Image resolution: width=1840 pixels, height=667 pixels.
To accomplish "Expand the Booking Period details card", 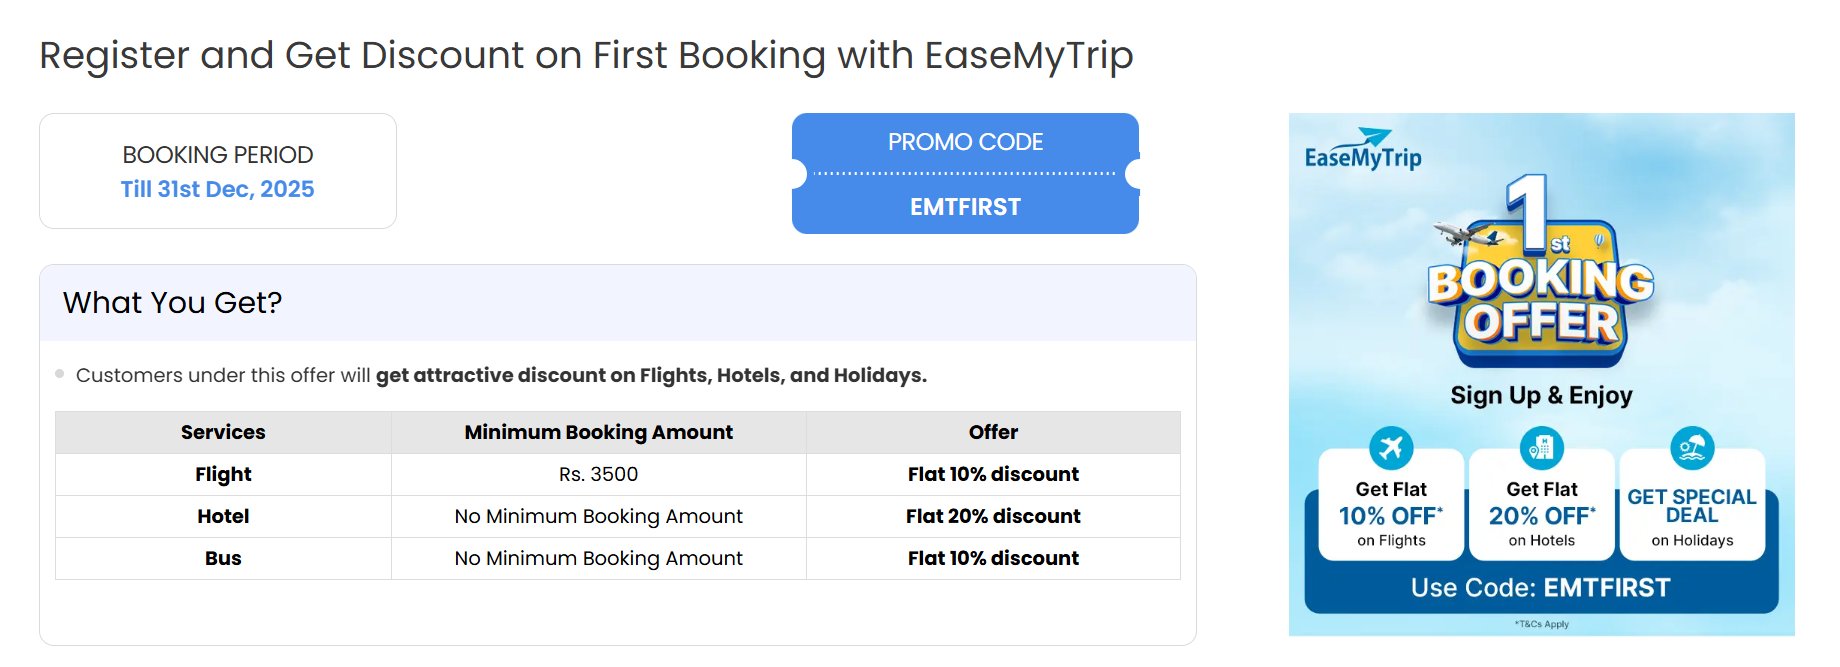I will 217,171.
